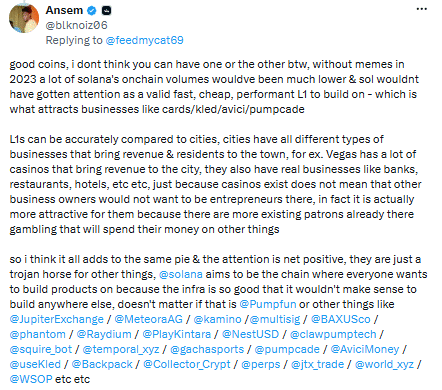Open the @AviciMoney mention
The width and height of the screenshot is (442, 390).
(x=365, y=349)
